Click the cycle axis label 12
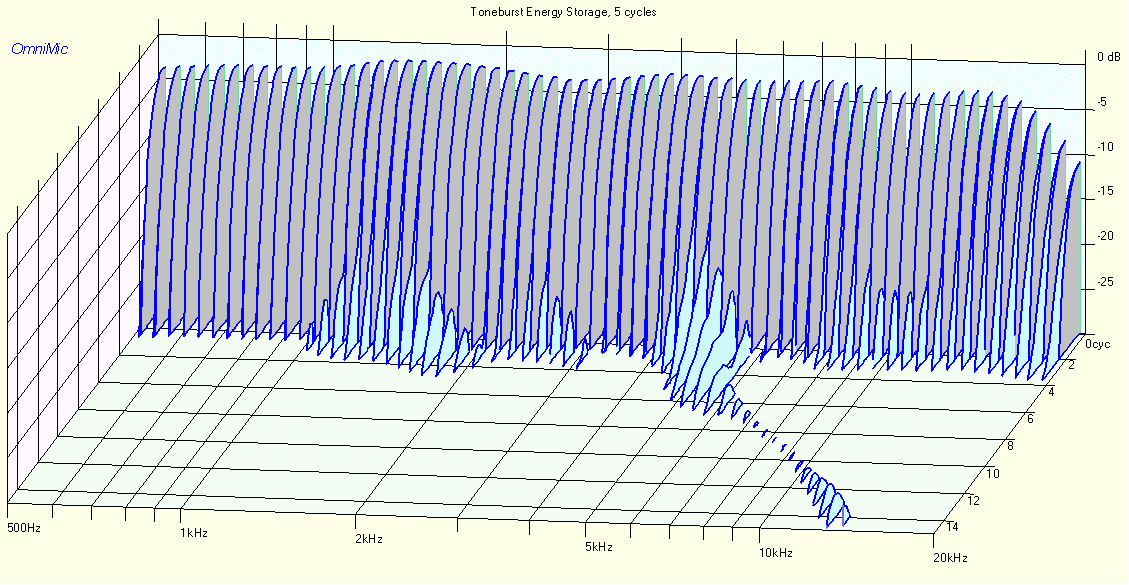 pos(973,501)
